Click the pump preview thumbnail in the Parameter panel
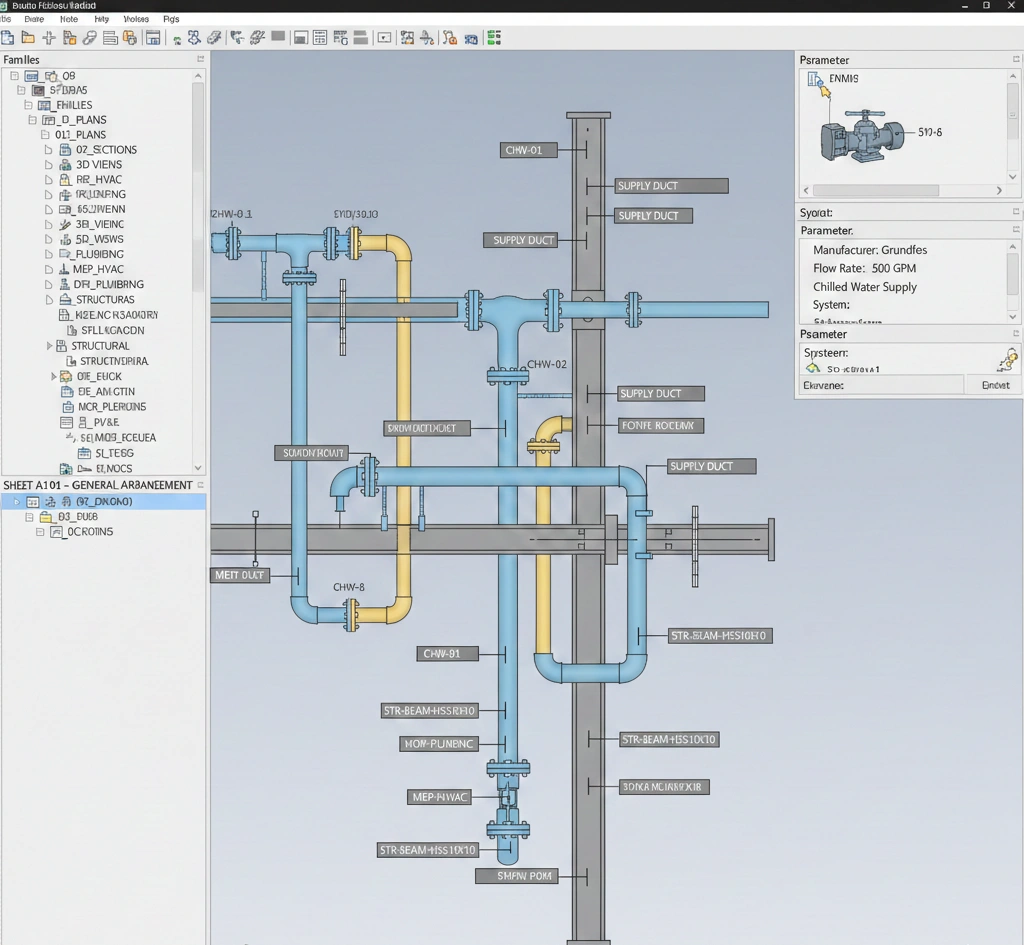 (868, 135)
